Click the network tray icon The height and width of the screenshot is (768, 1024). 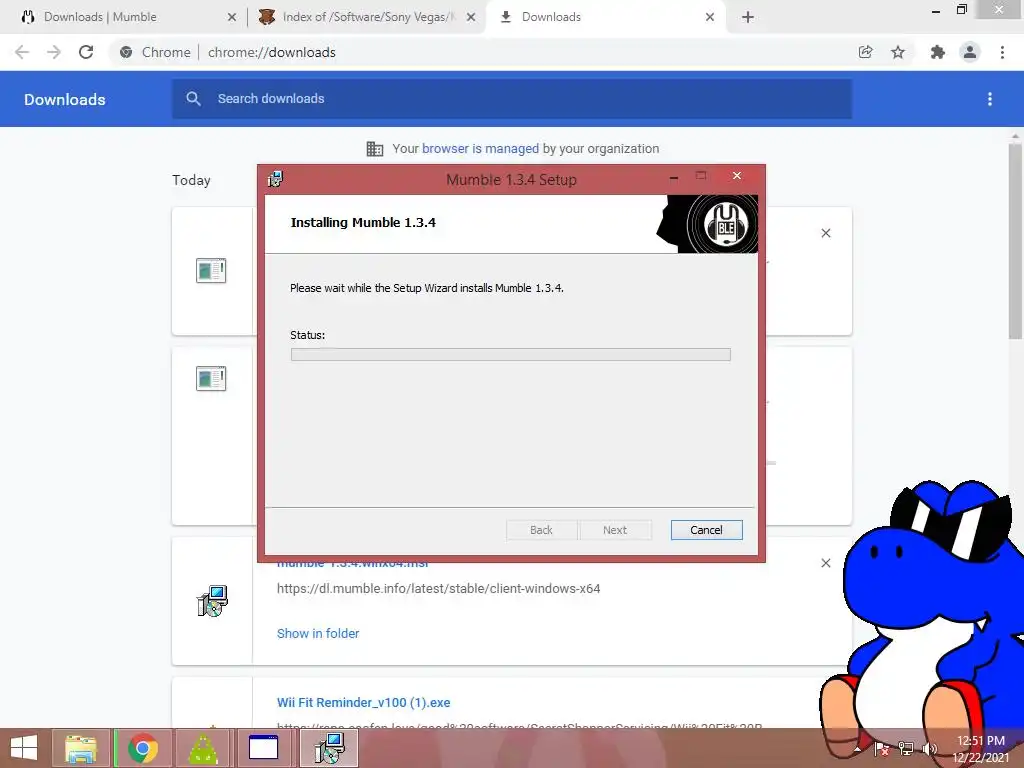905,749
